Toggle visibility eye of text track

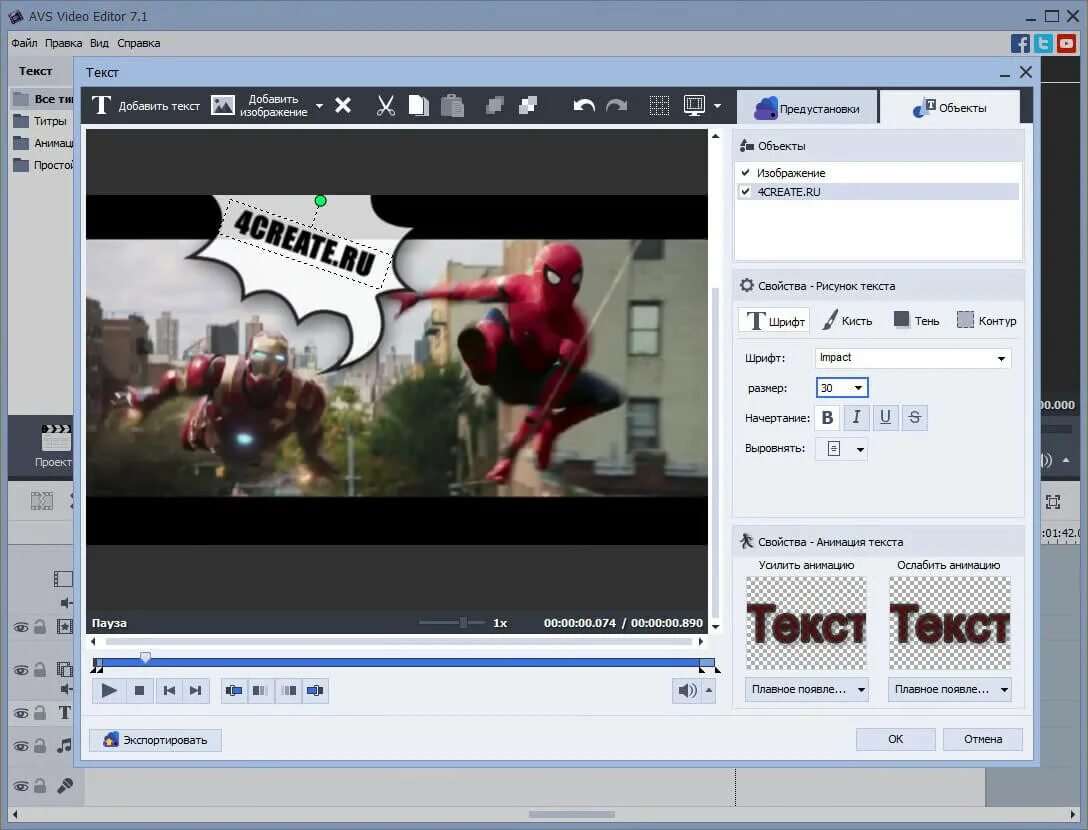[21, 713]
